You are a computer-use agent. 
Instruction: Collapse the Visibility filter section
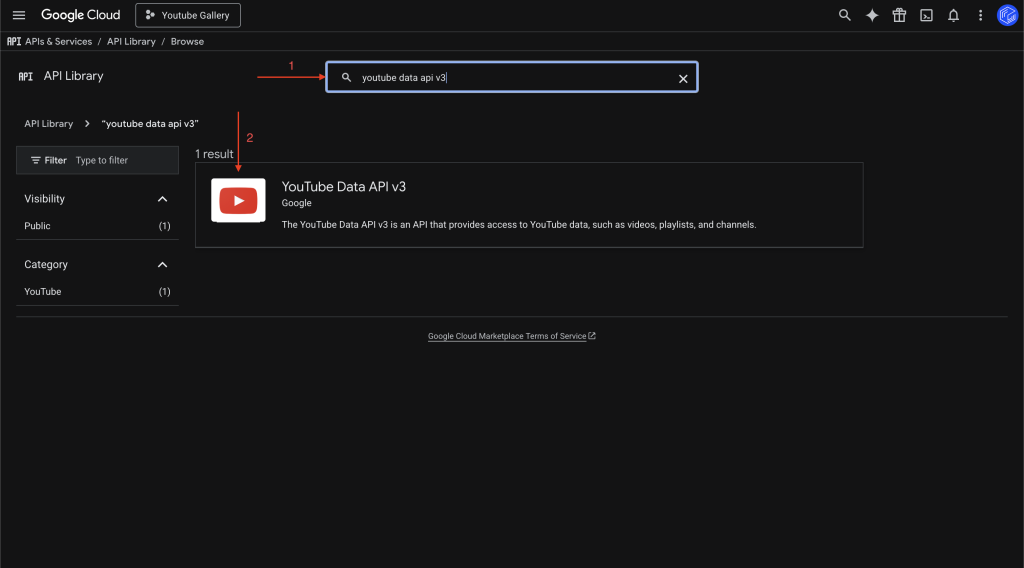[x=163, y=199]
